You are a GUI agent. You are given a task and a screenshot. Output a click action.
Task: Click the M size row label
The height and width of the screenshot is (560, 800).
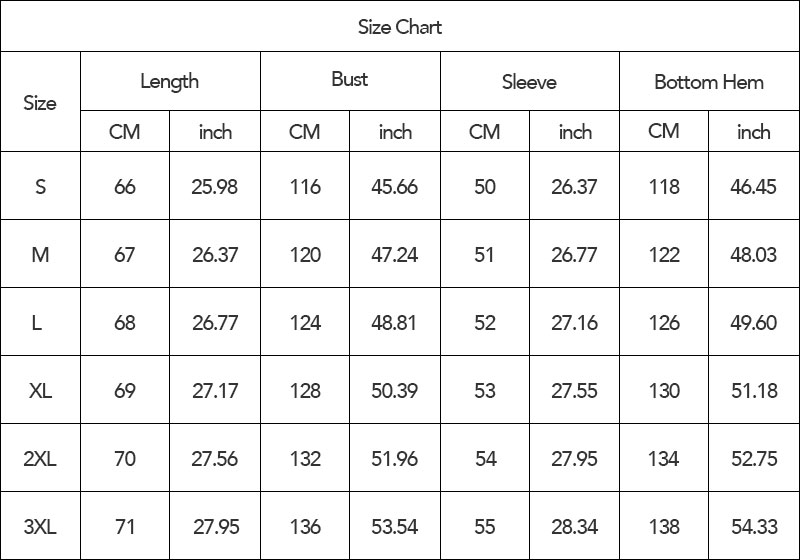click(x=40, y=255)
